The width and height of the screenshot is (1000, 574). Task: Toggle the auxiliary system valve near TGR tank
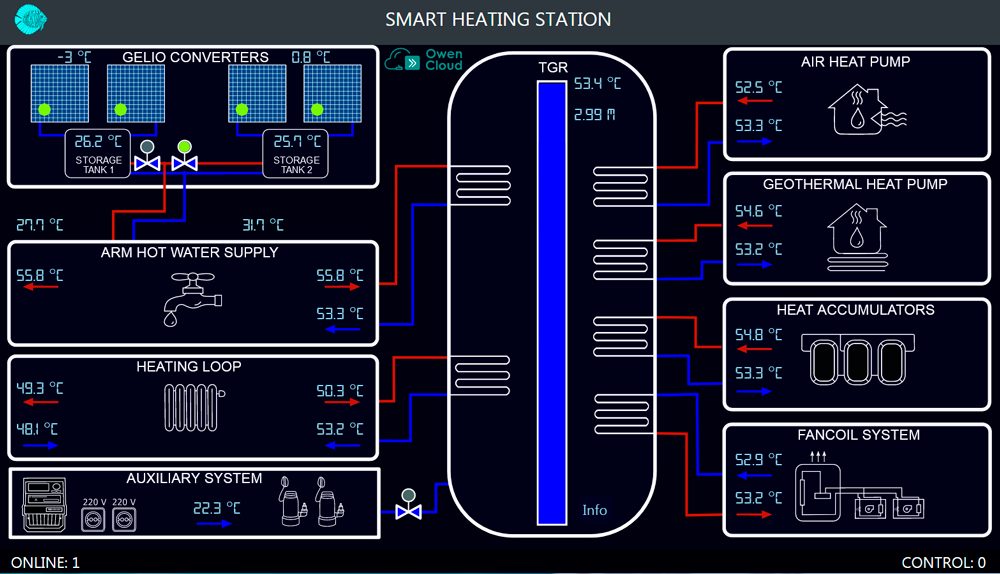[x=407, y=508]
